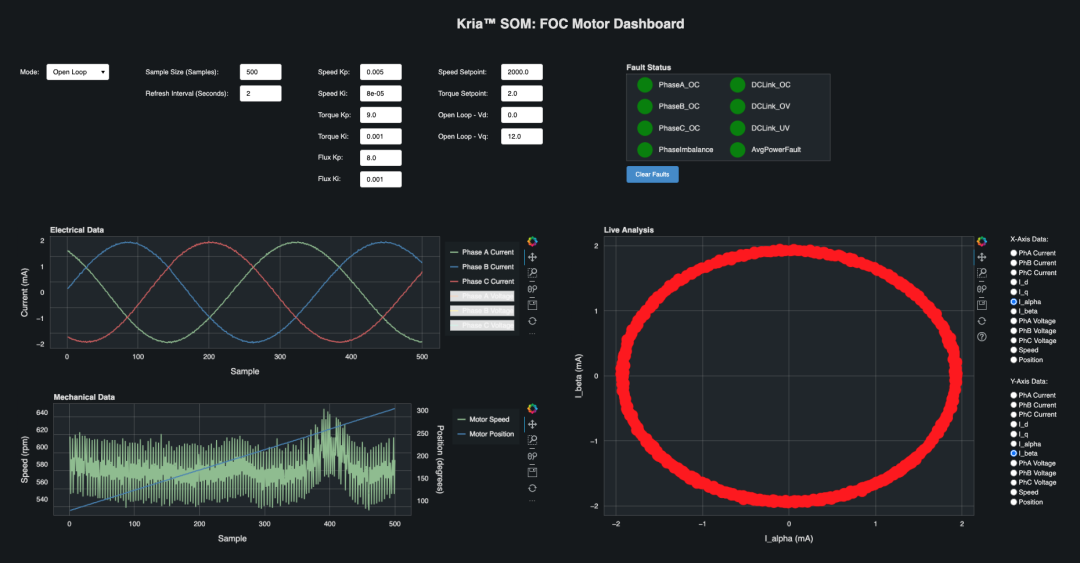Choose Speed radio under Y-Axis Data
This screenshot has height=563, width=1080.
coord(1015,492)
